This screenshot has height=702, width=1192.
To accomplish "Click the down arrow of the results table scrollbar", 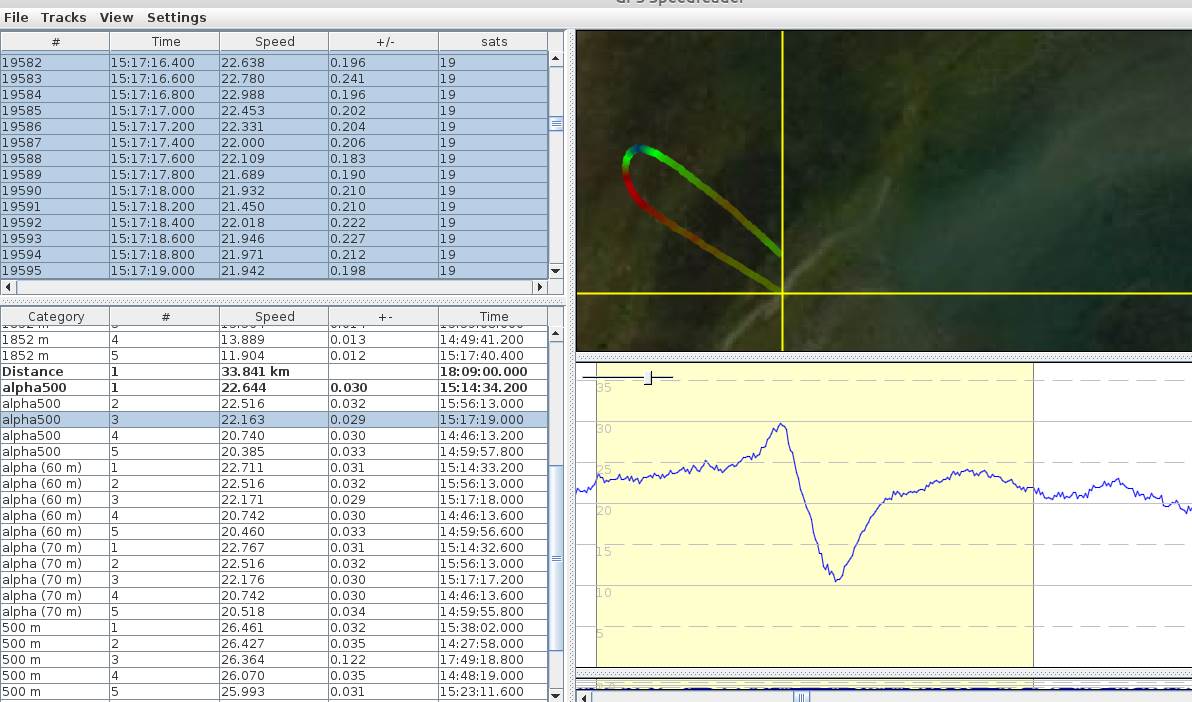I will tap(556, 694).
